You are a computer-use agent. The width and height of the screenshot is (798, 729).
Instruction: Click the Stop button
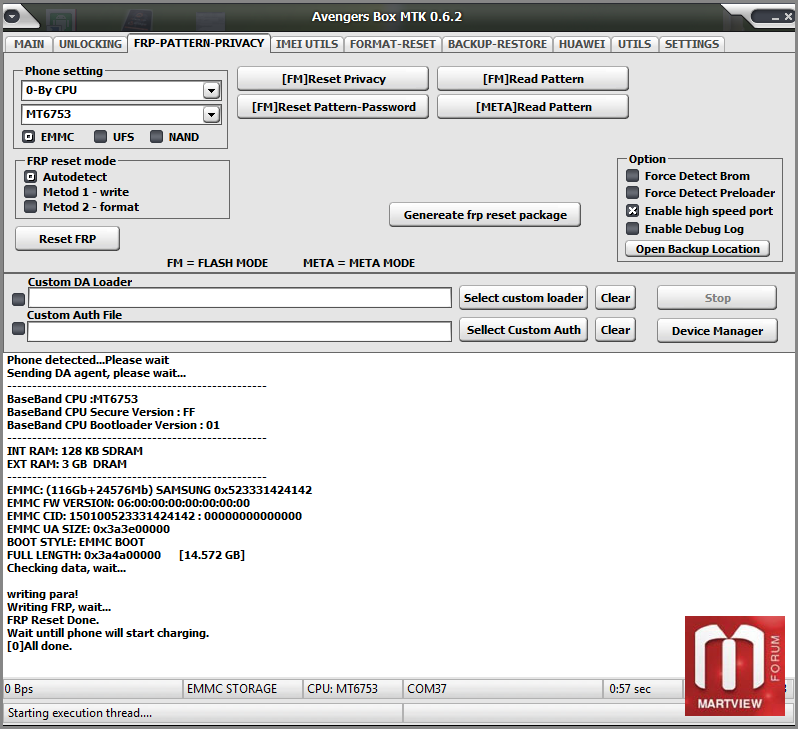(717, 298)
